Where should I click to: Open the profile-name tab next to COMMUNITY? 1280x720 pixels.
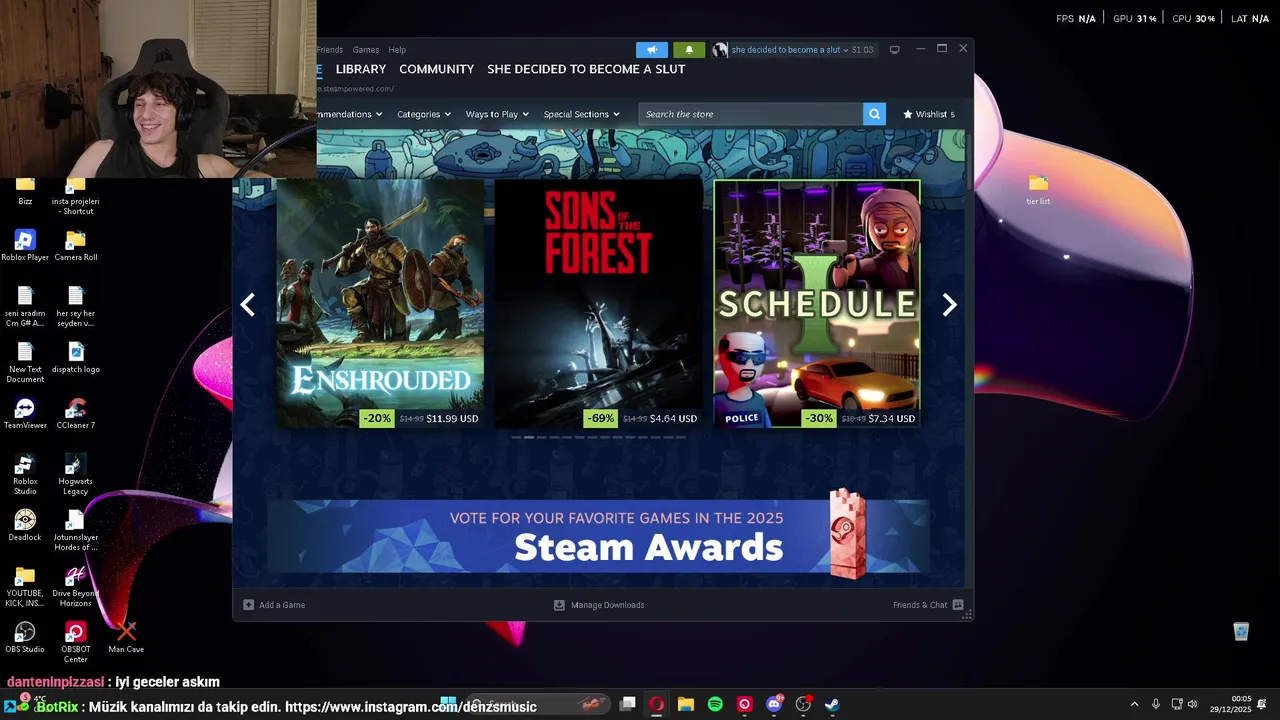(x=586, y=69)
